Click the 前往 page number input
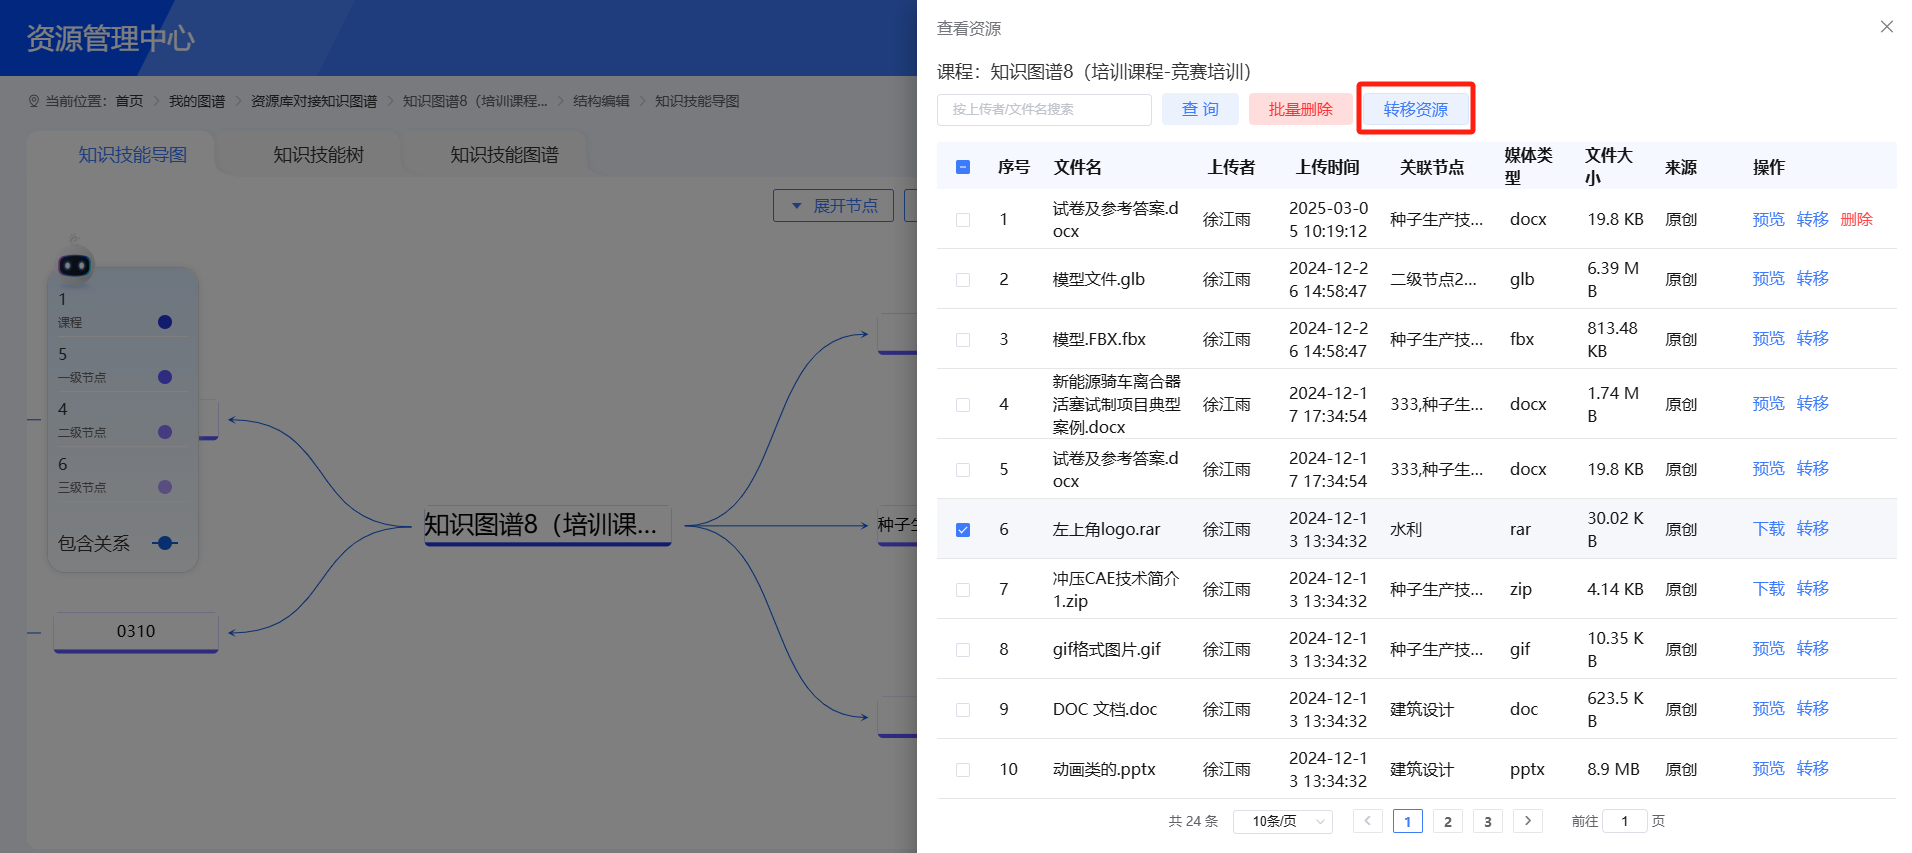Image resolution: width=1912 pixels, height=853 pixels. tap(1624, 821)
